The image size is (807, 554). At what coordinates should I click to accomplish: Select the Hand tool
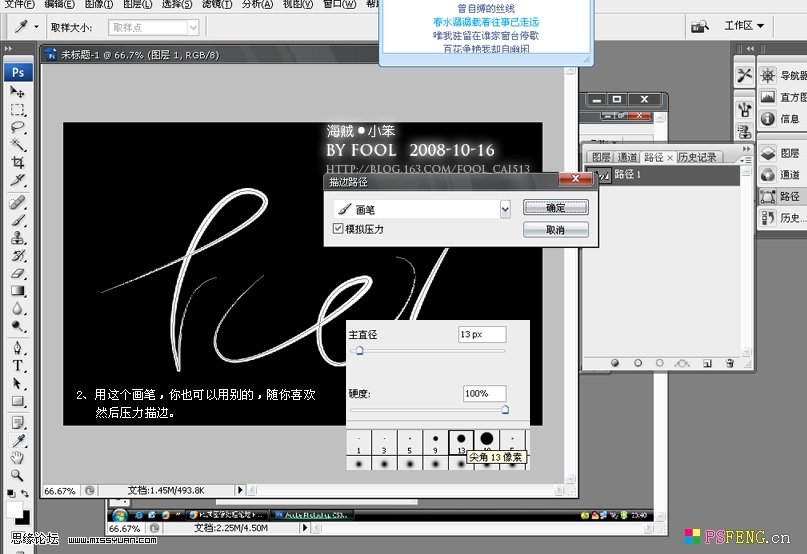17,458
